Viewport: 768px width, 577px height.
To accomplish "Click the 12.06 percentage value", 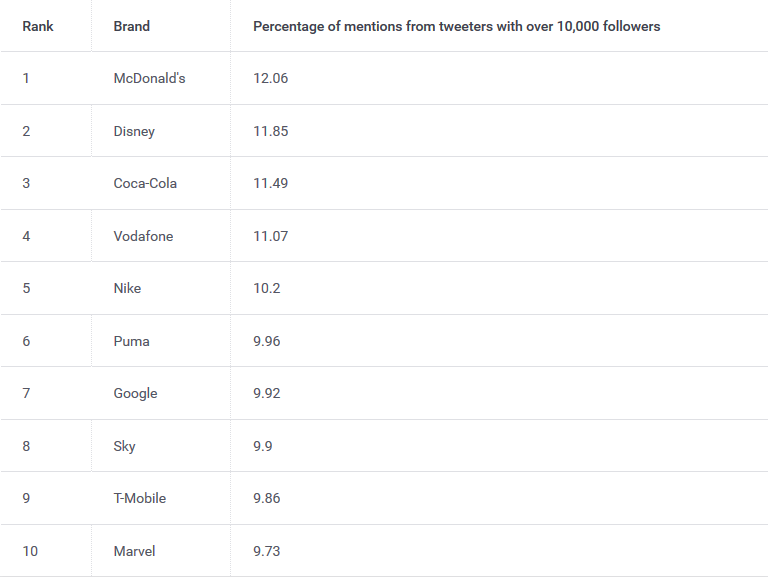I will (270, 78).
